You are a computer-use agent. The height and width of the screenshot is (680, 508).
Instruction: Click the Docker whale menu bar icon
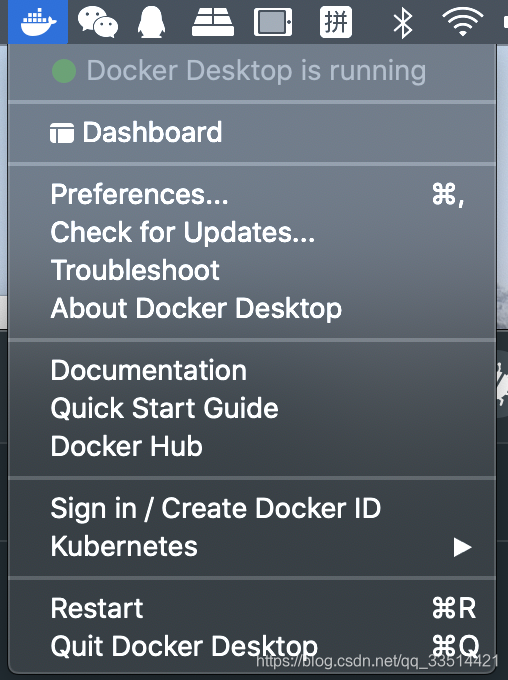point(38,22)
